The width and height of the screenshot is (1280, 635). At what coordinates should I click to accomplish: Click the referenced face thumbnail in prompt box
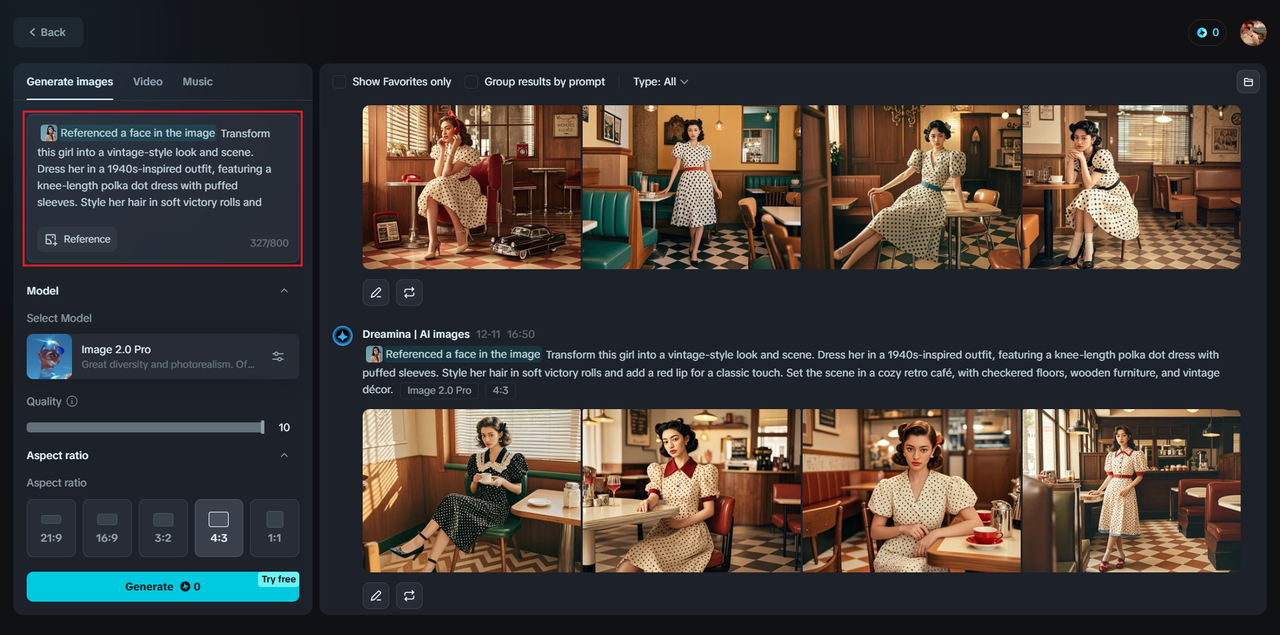pos(49,133)
